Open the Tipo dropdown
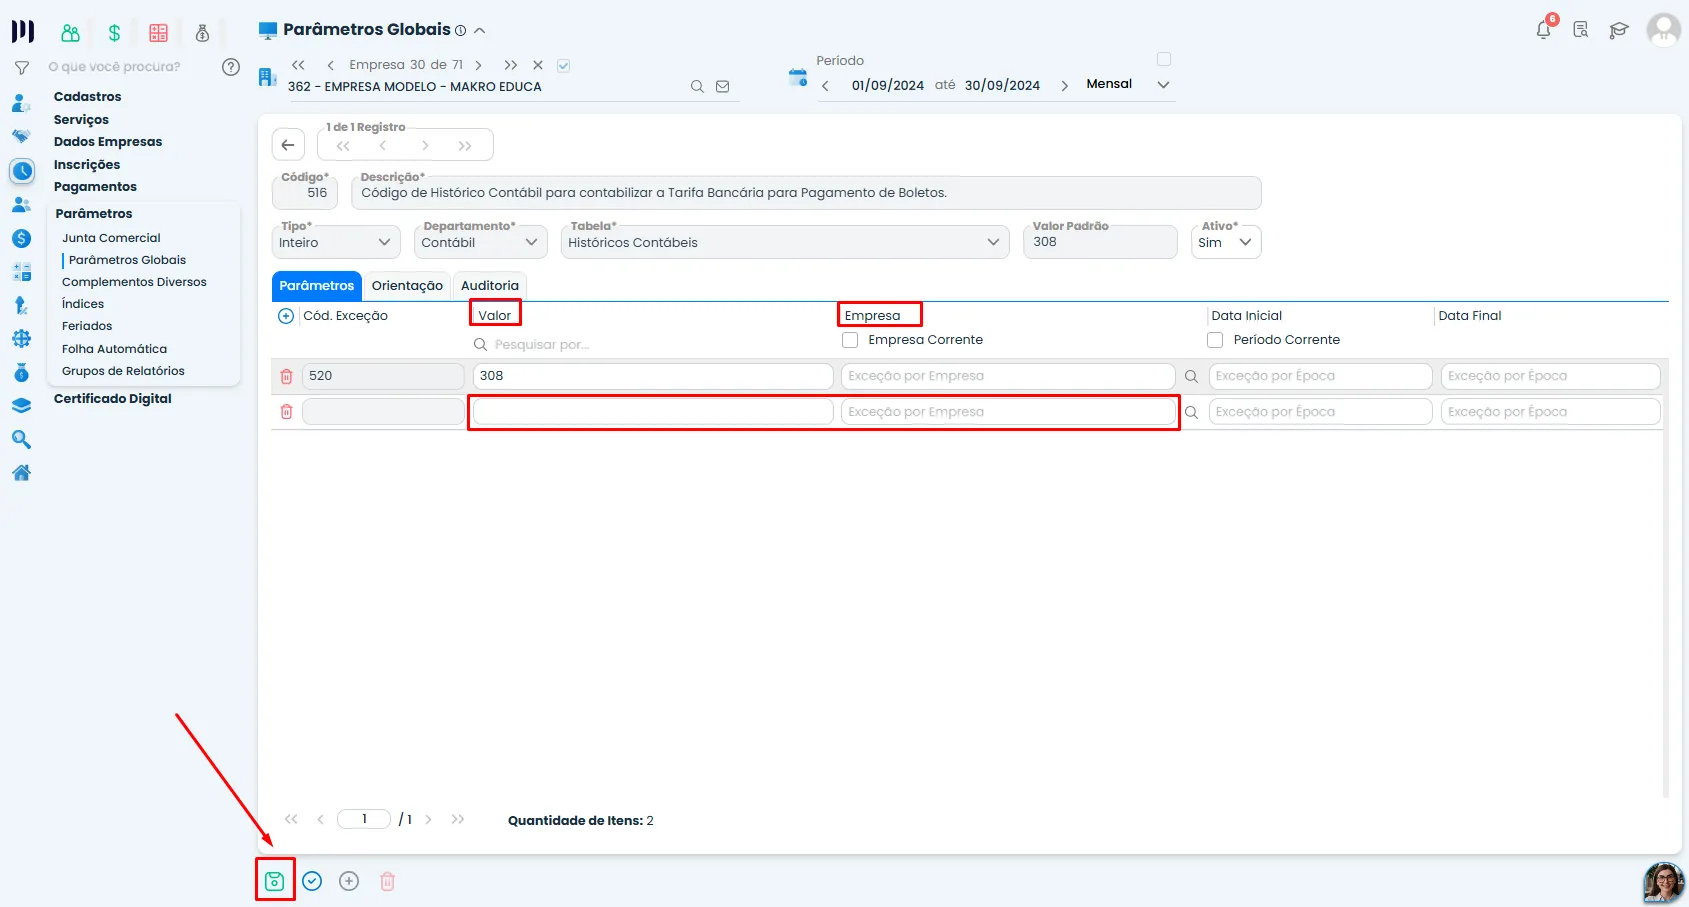 [336, 242]
